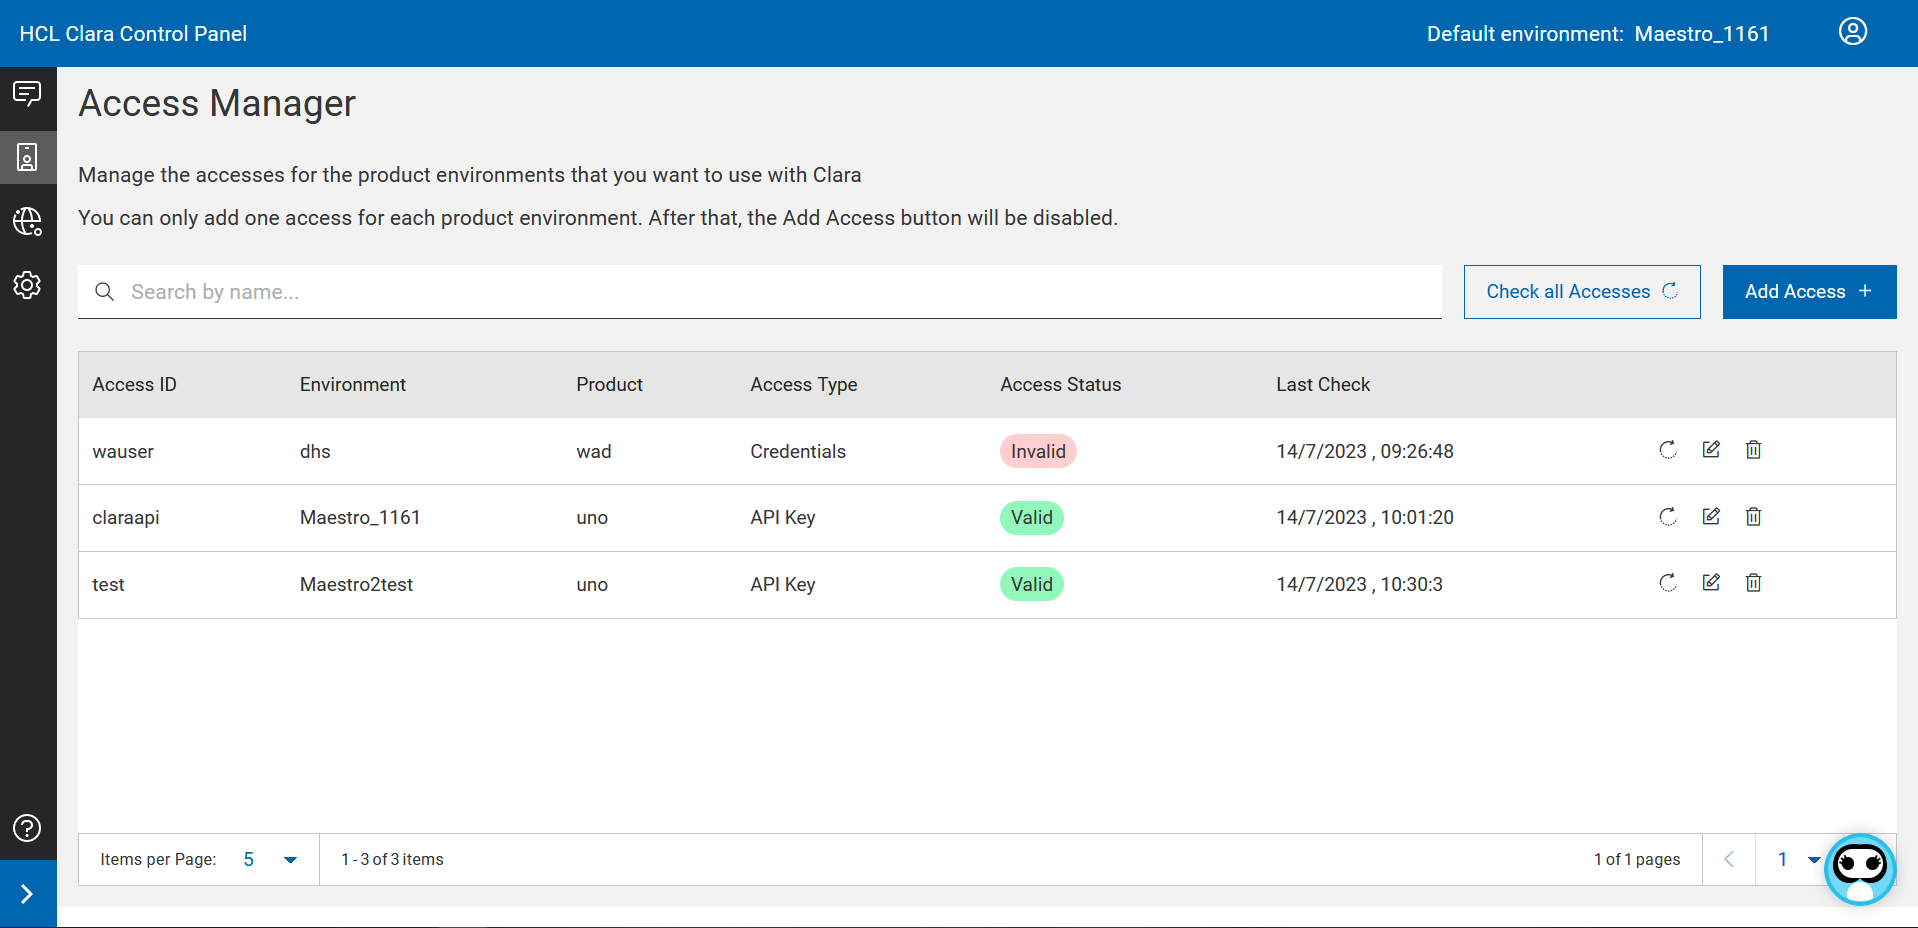1918x928 pixels.
Task: Click the Maestro2test environment cell
Action: [356, 585]
